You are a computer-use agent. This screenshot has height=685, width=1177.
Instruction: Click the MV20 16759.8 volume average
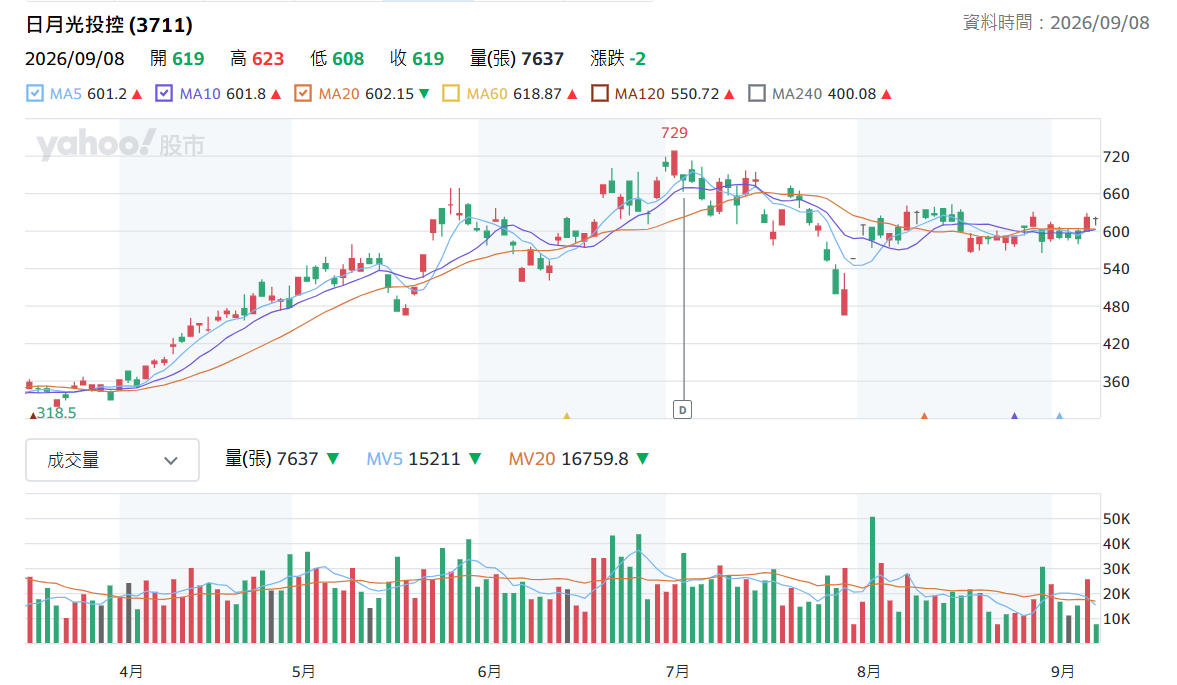pyautogui.click(x=568, y=459)
